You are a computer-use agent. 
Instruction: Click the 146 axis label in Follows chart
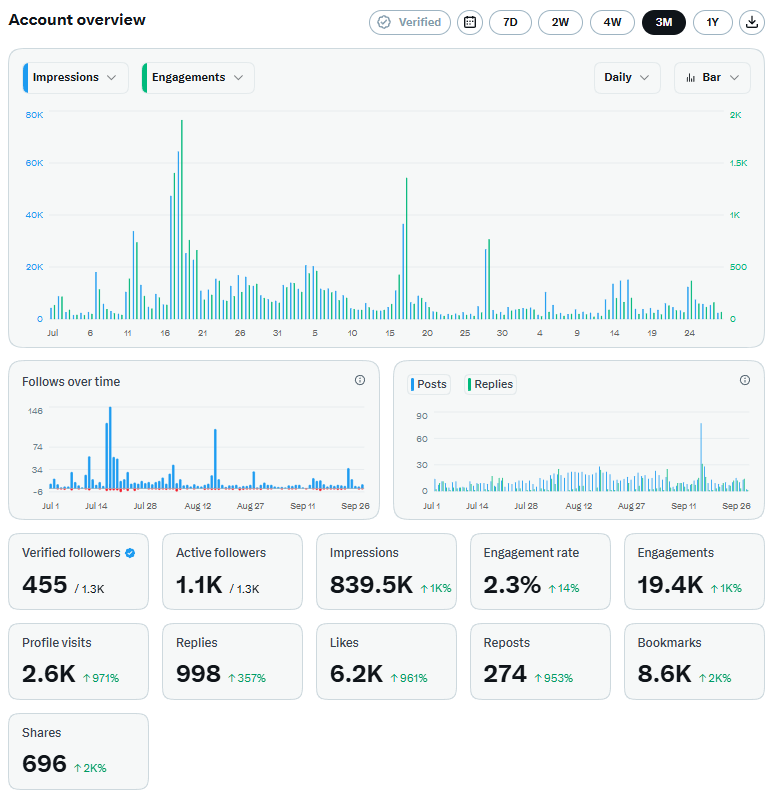[35, 411]
